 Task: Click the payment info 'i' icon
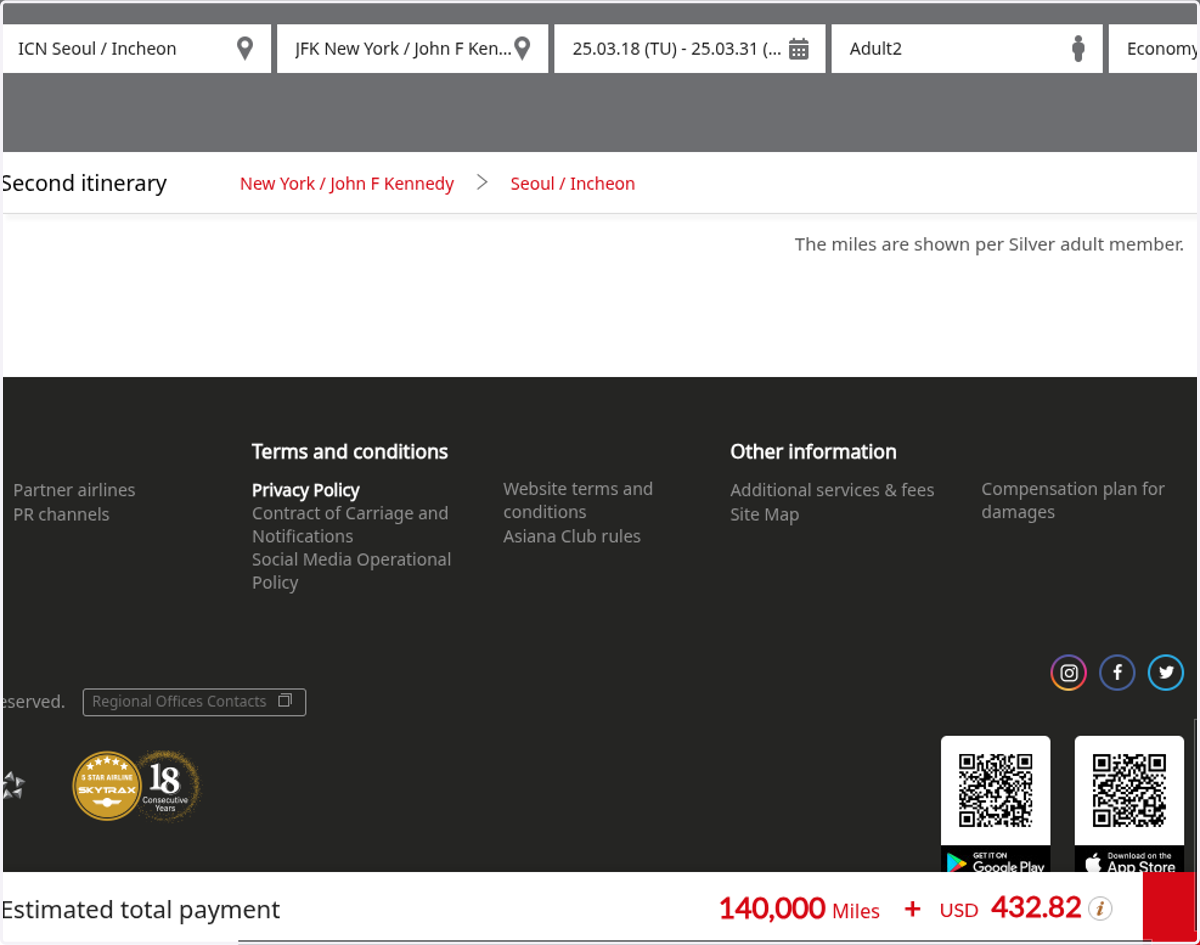coord(1100,908)
